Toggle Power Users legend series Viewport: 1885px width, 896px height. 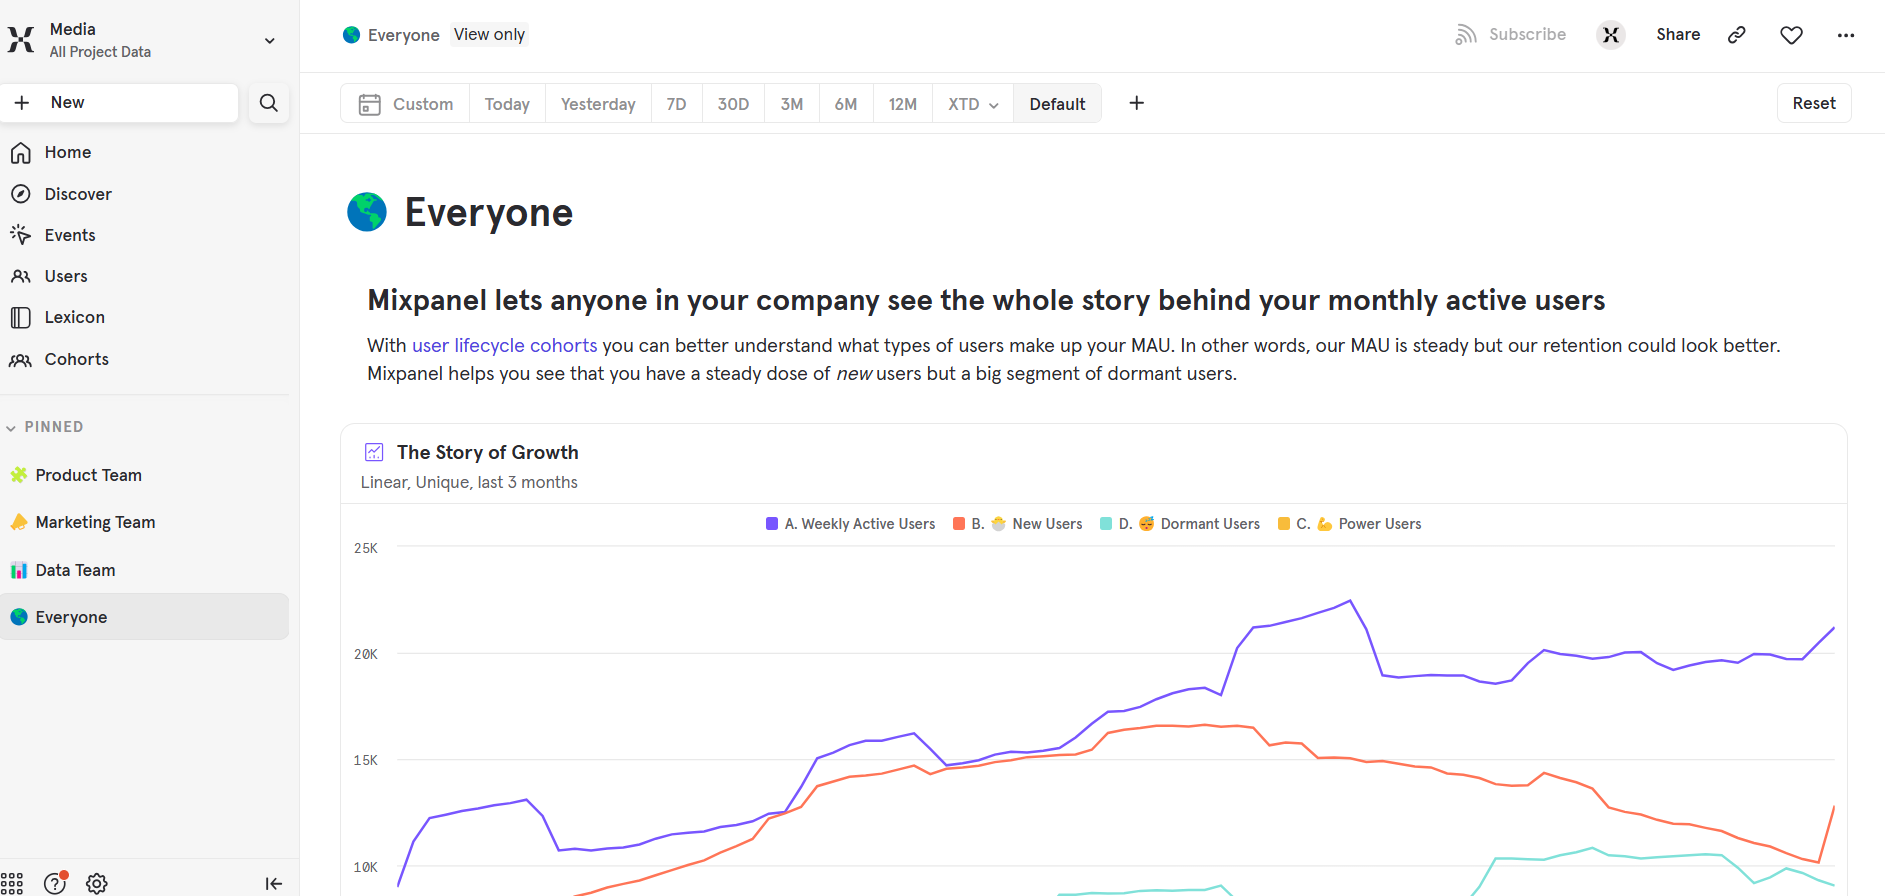tap(1349, 524)
